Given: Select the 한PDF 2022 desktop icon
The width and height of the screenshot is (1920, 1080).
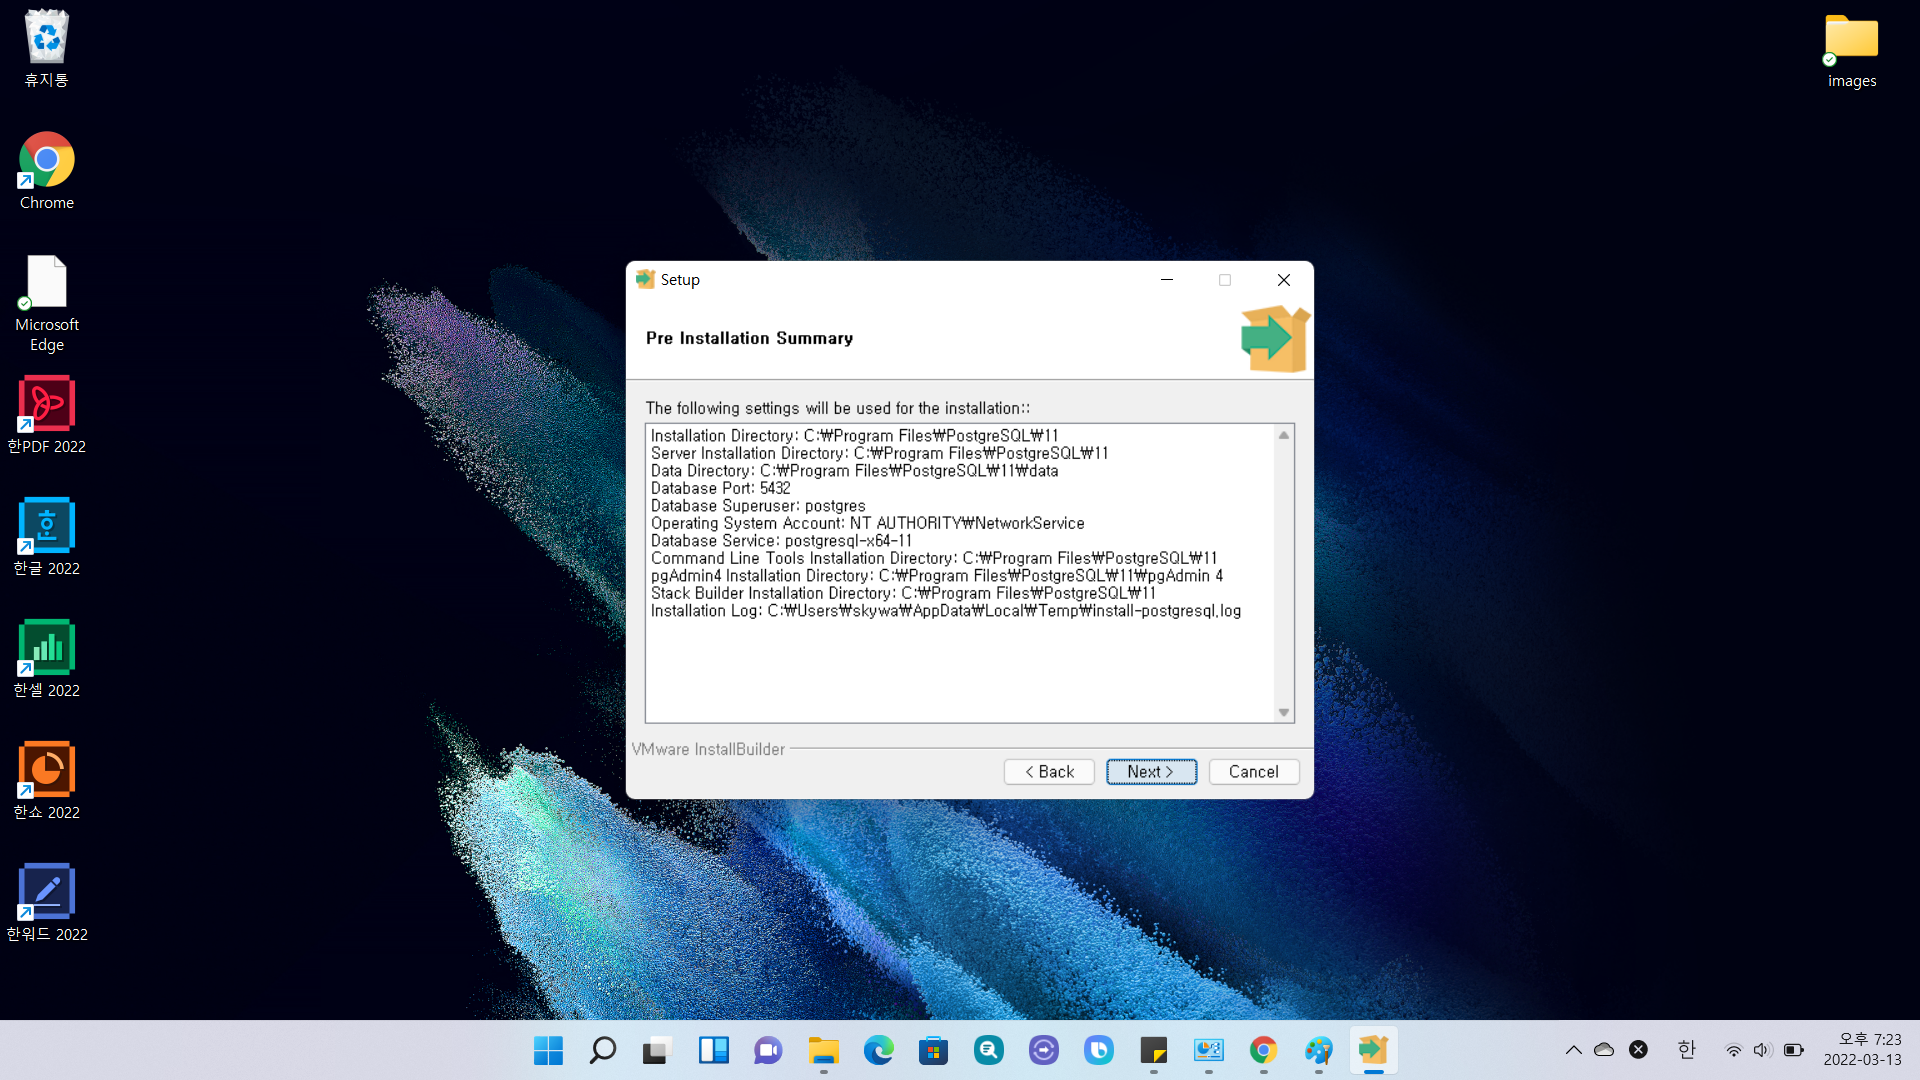Looking at the screenshot, I should (46, 414).
